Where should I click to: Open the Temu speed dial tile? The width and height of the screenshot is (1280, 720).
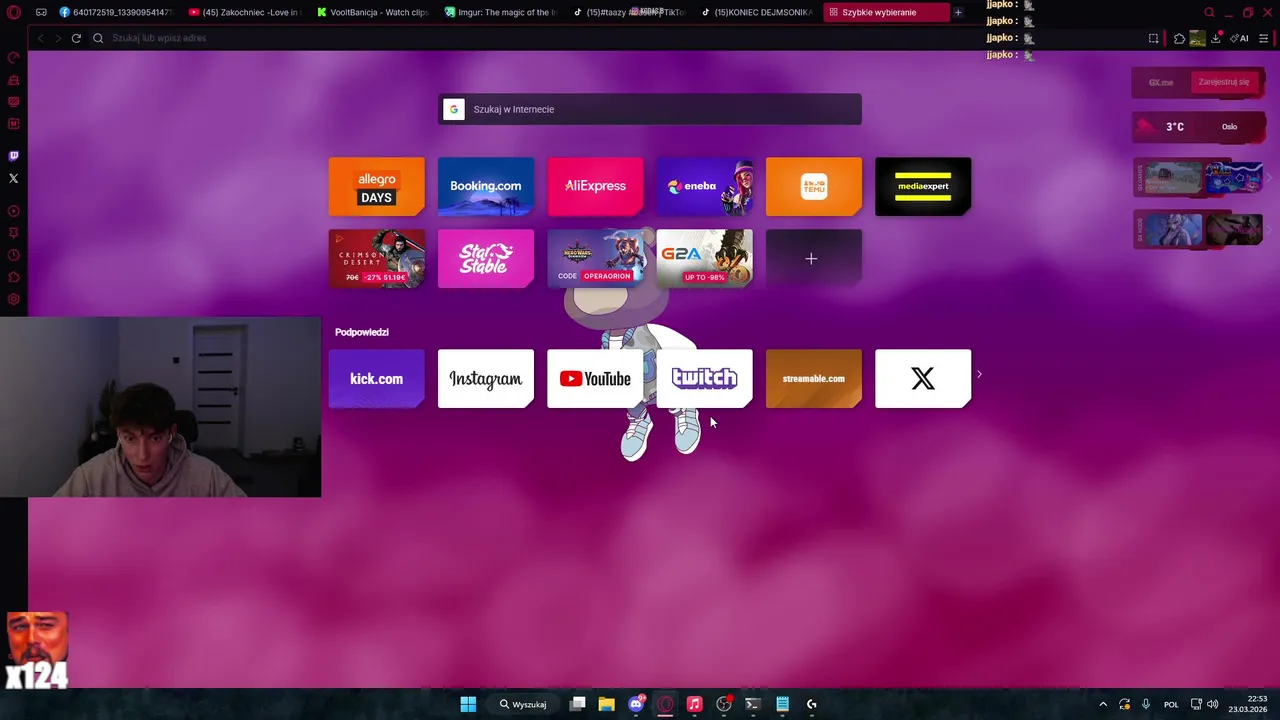(x=814, y=186)
